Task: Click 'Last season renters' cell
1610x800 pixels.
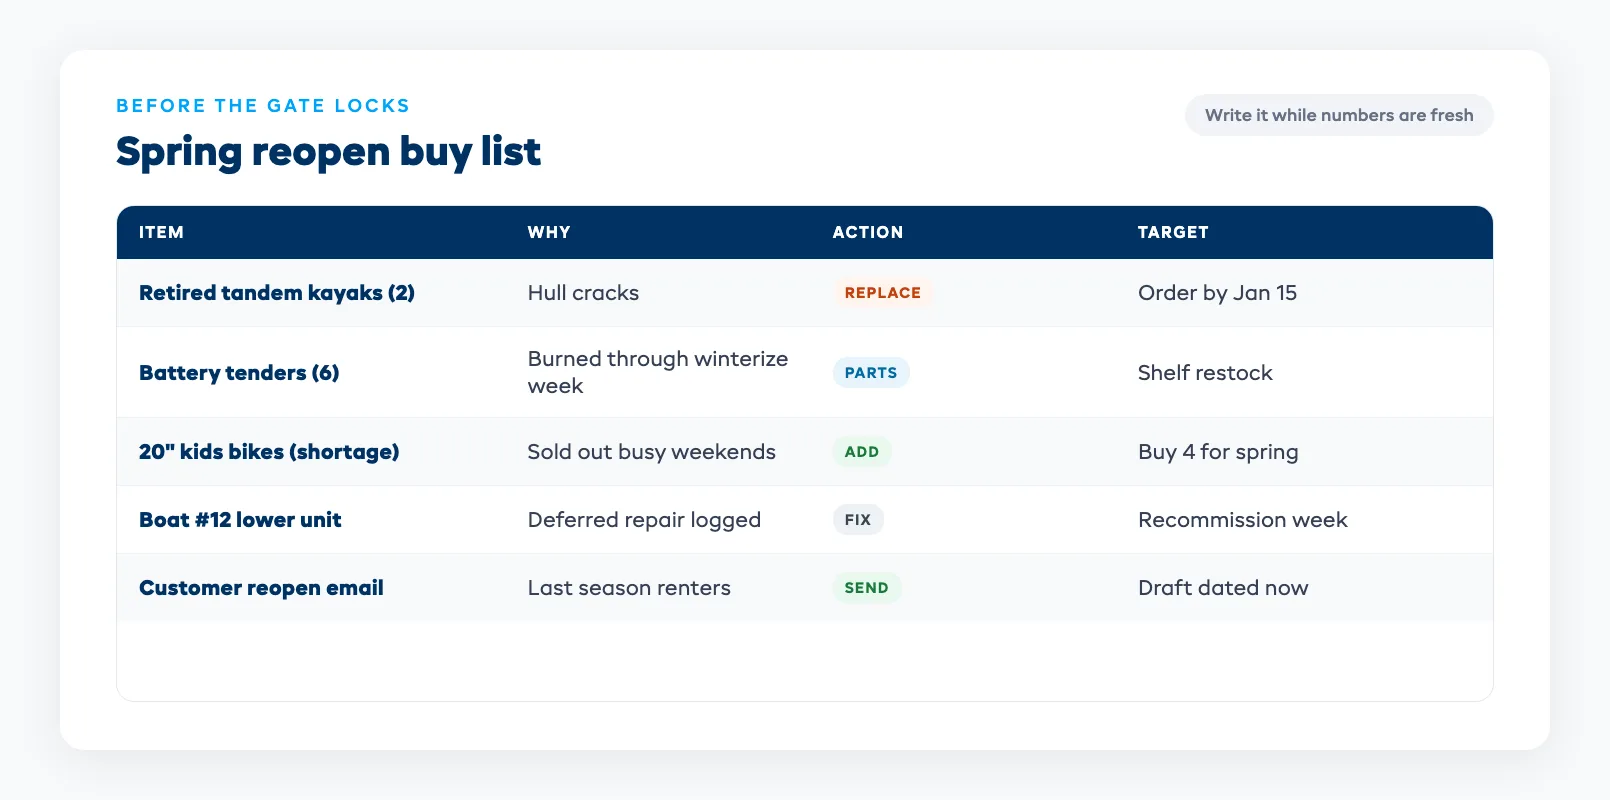Action: coord(629,588)
